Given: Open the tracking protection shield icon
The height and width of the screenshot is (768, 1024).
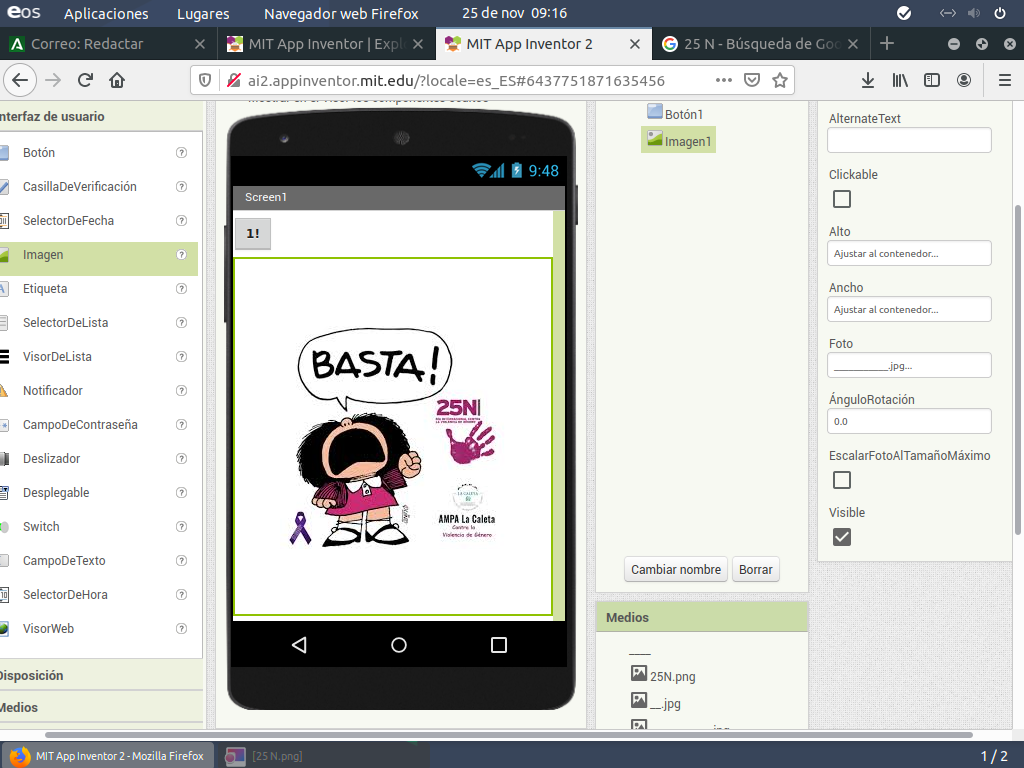Looking at the screenshot, I should coord(205,80).
